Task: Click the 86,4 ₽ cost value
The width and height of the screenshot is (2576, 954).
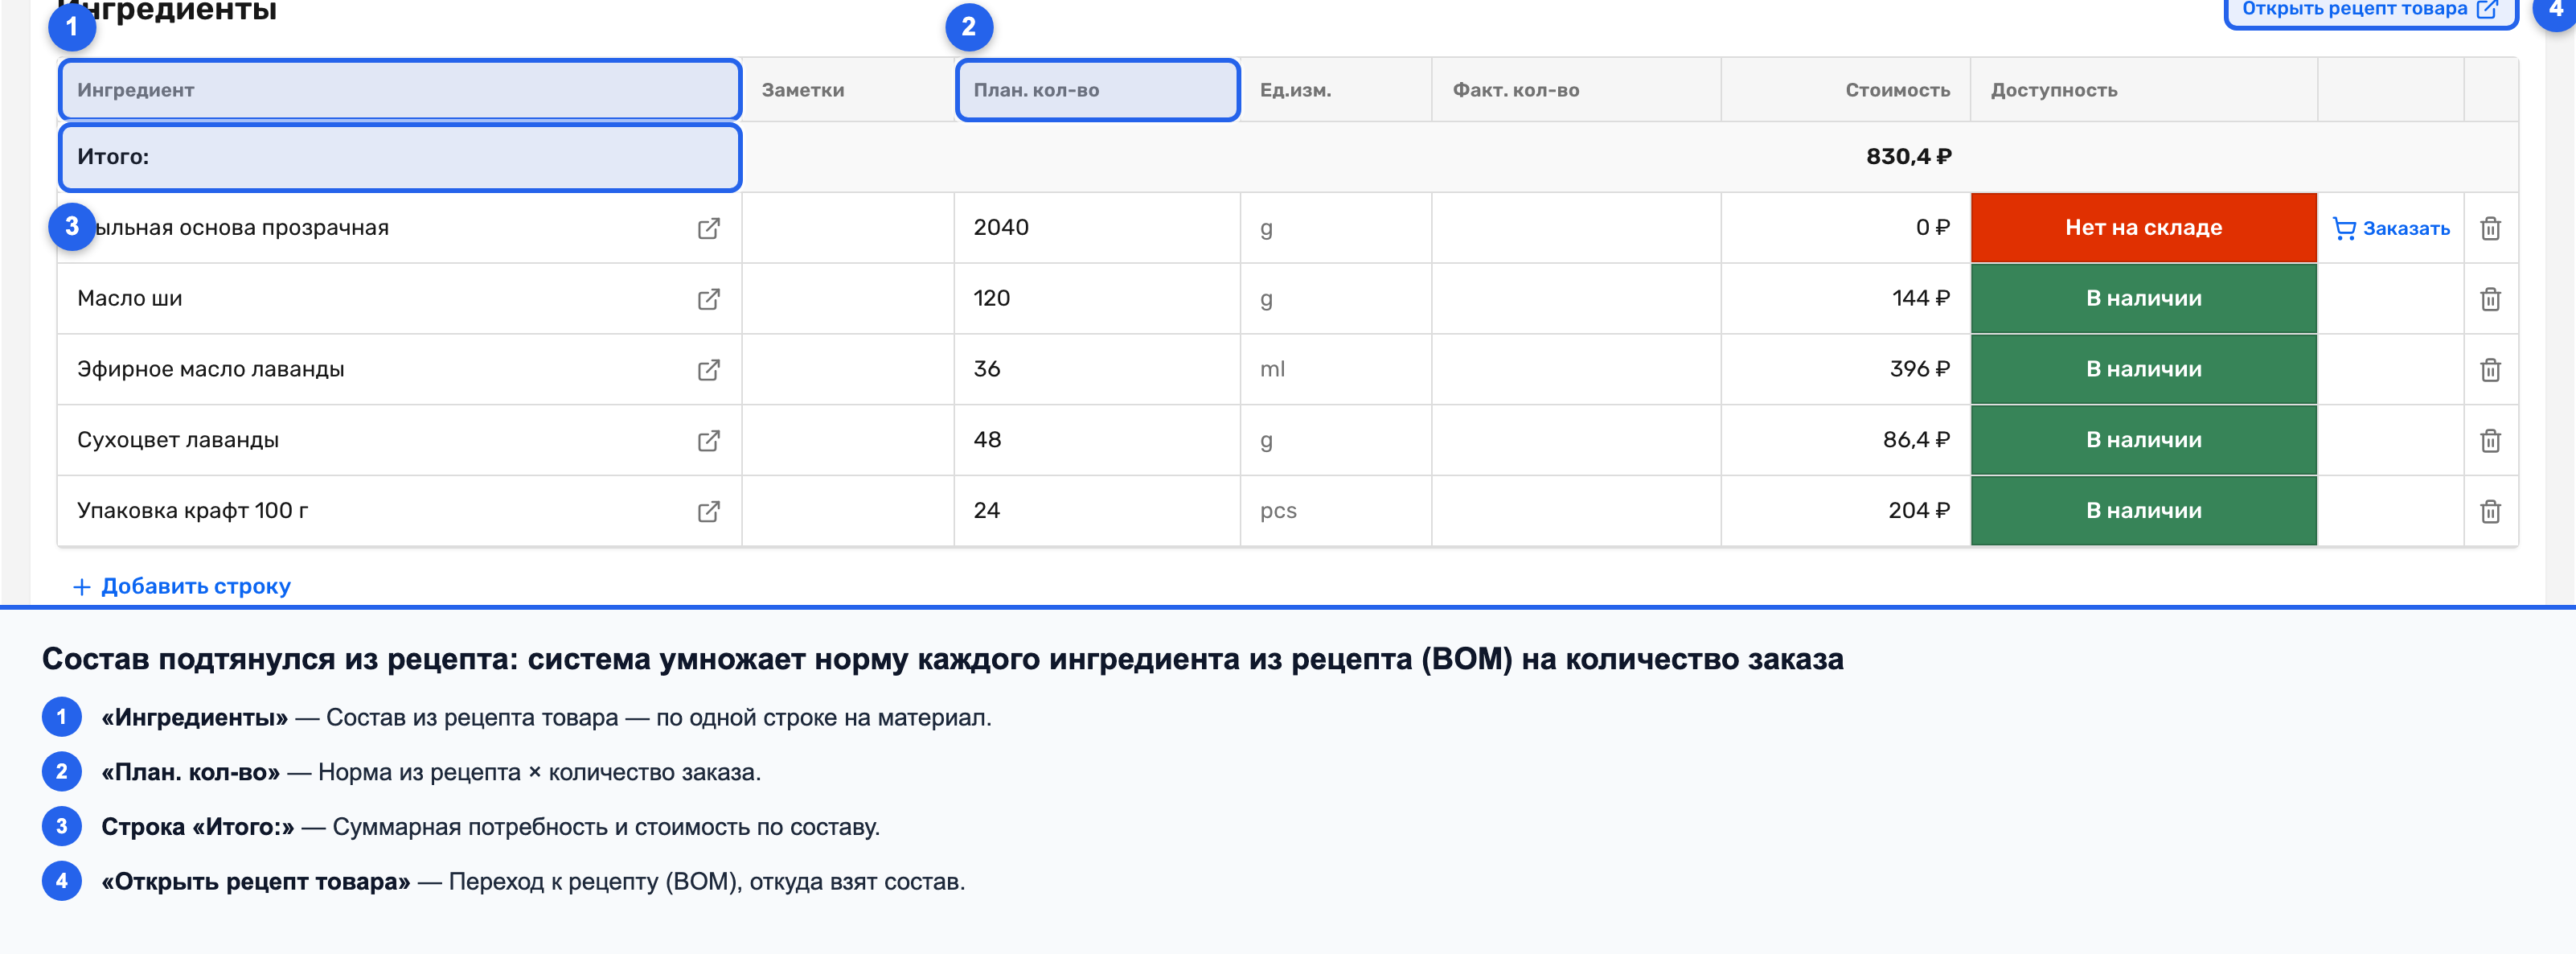Action: tap(1916, 440)
